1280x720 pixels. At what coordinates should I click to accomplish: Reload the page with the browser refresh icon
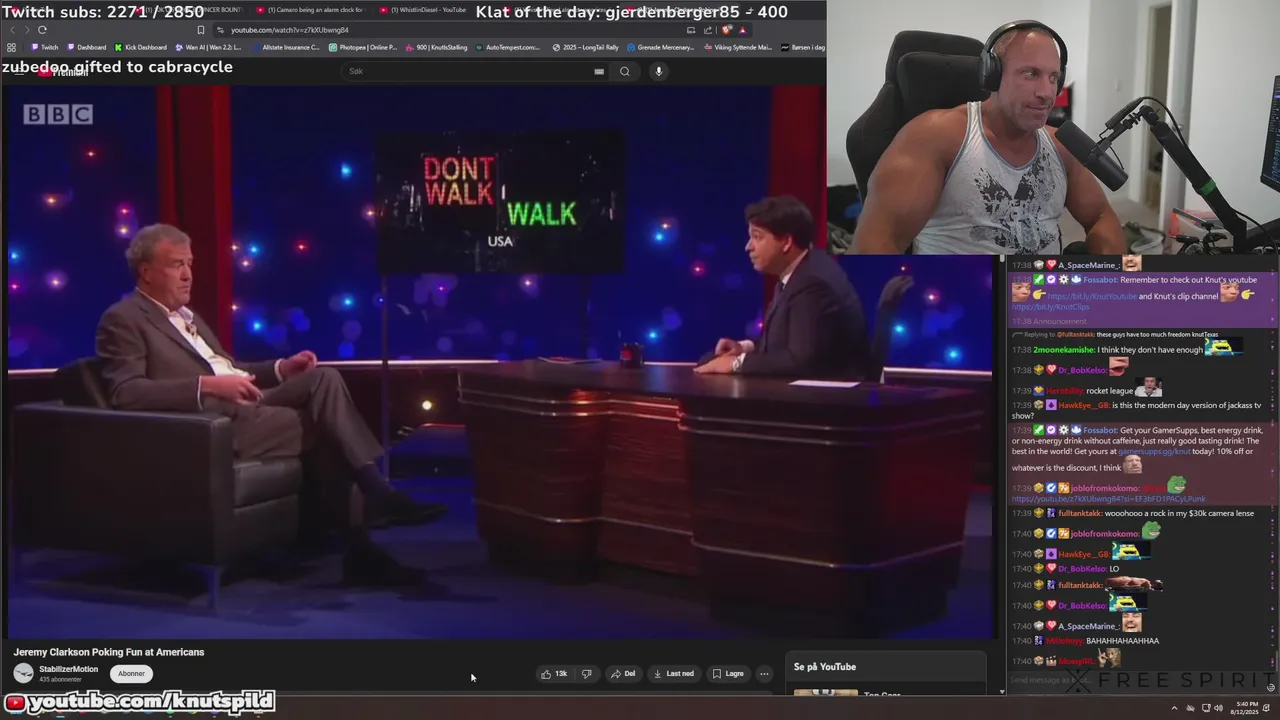pos(42,30)
